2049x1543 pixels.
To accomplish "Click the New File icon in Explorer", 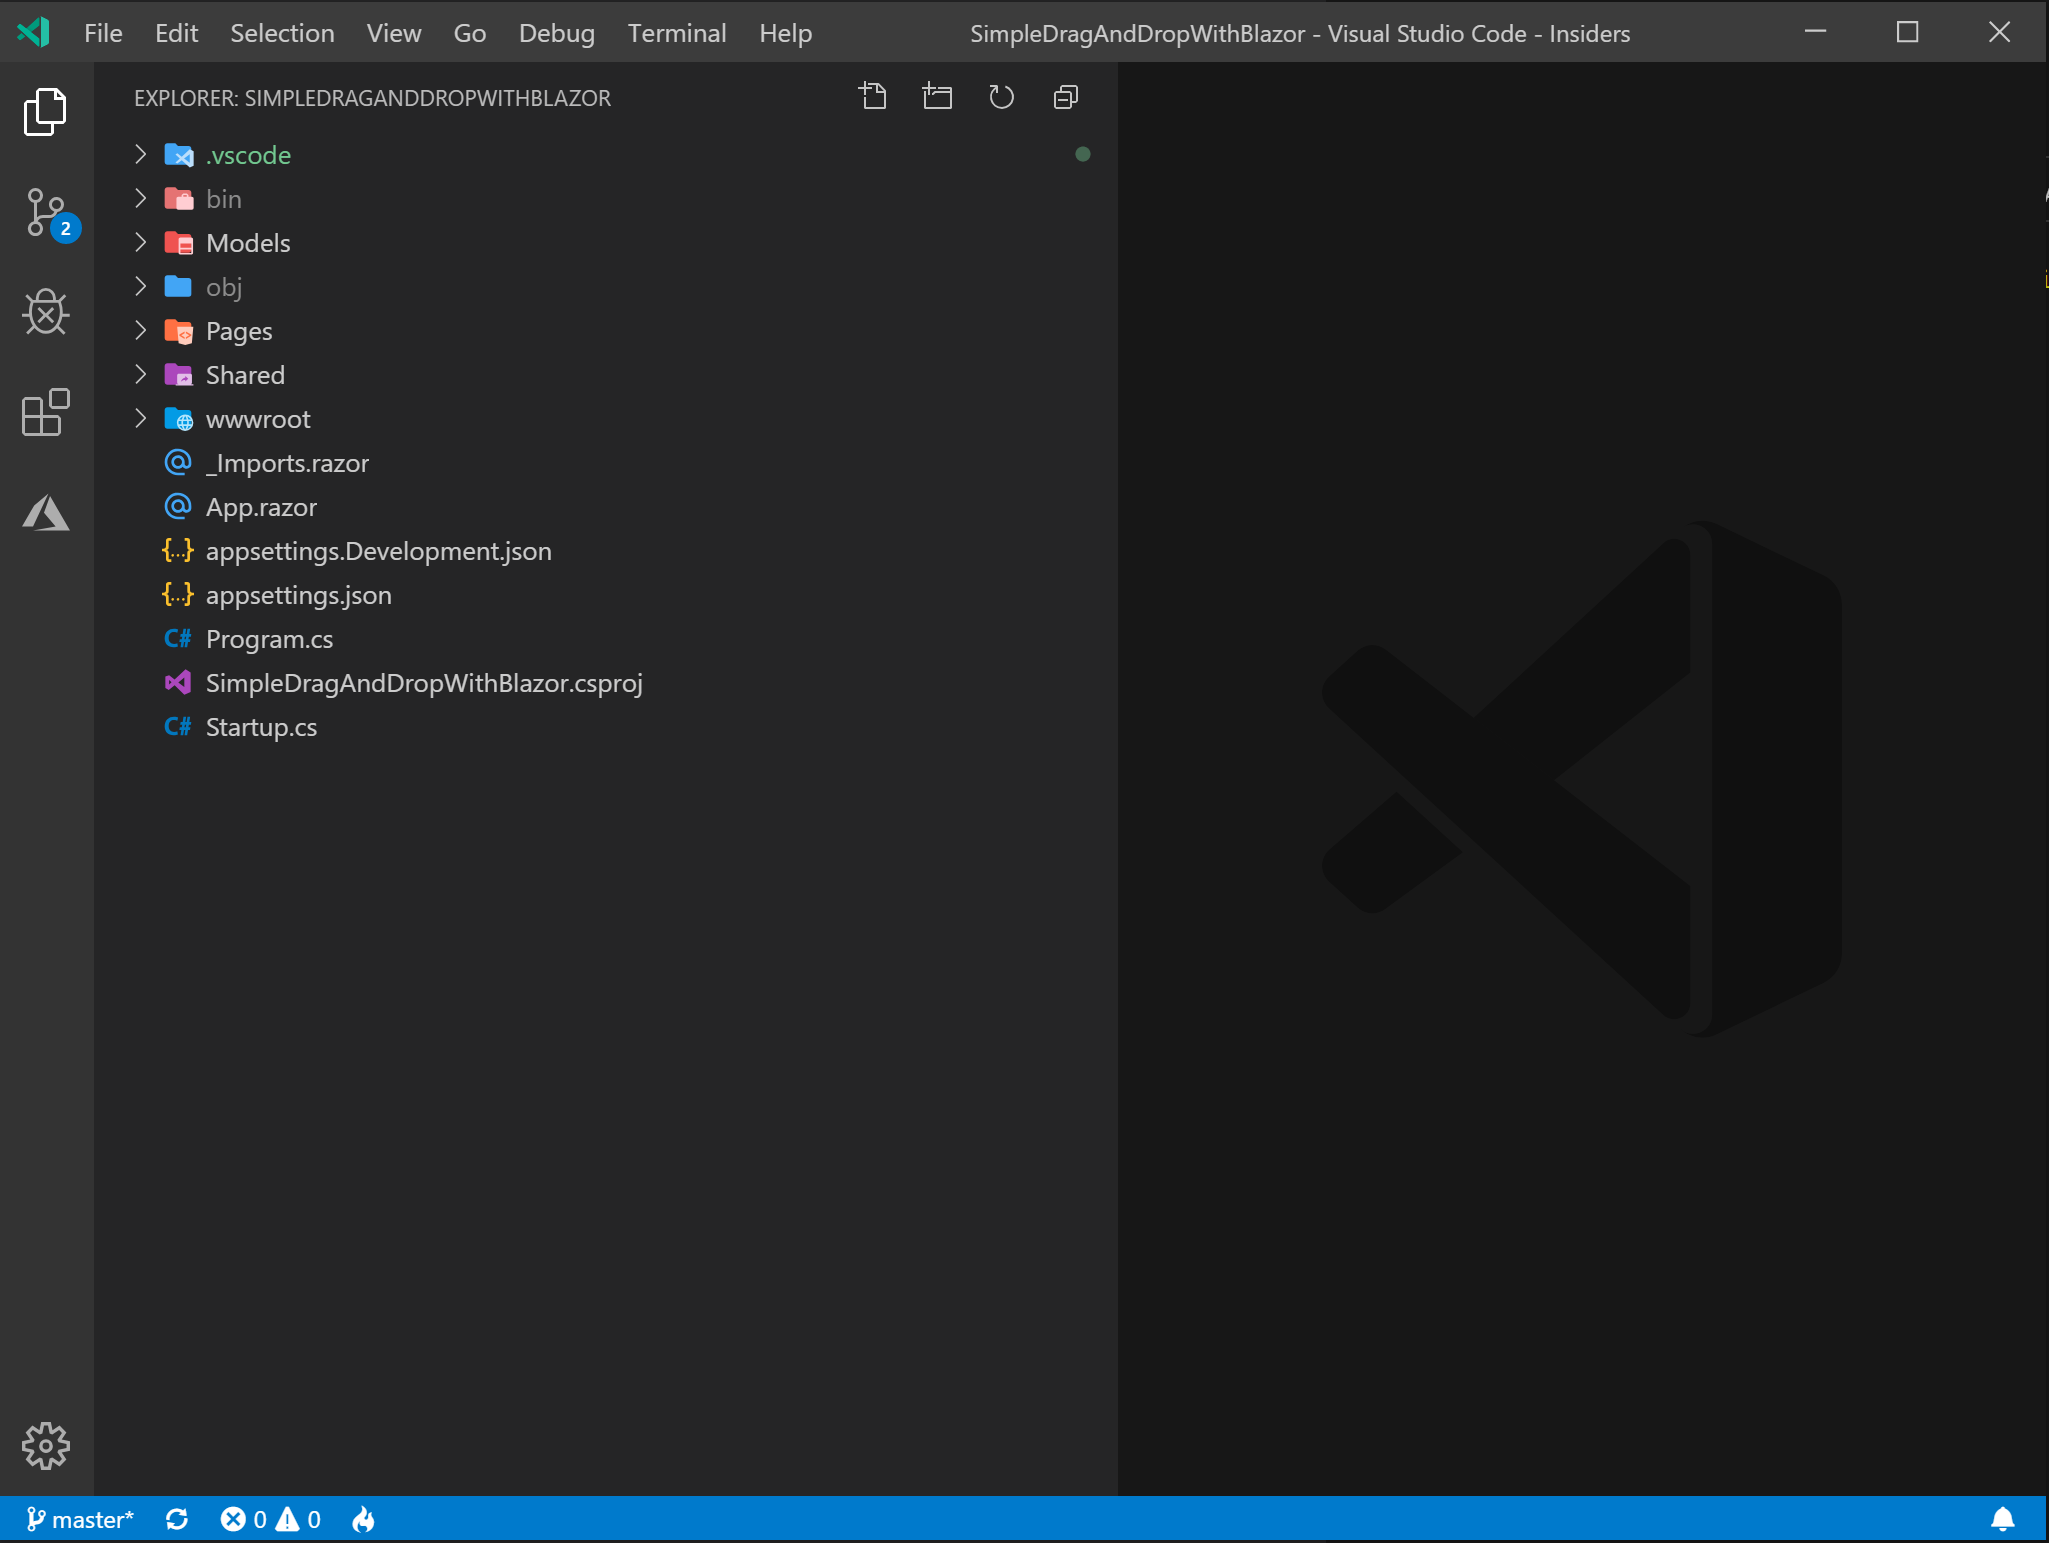I will pos(873,97).
